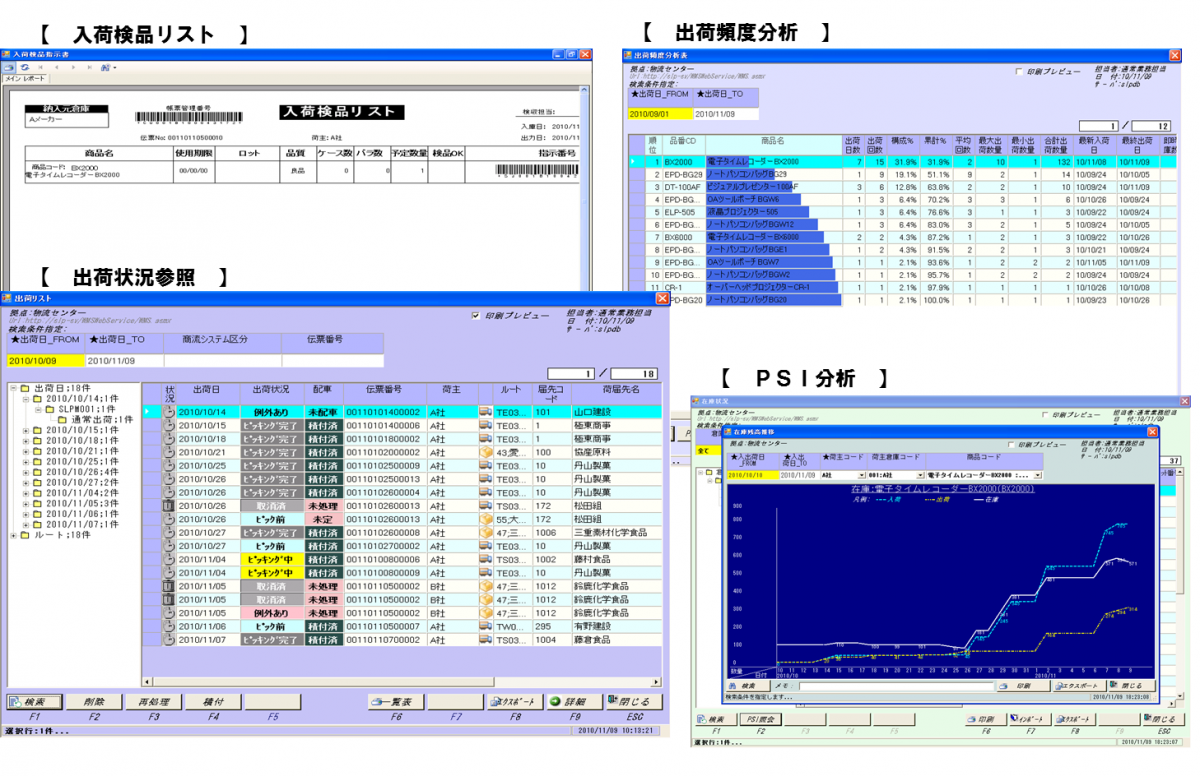Click the truck icon in the 山口建設 row
The height and width of the screenshot is (776, 1200).
485,411
